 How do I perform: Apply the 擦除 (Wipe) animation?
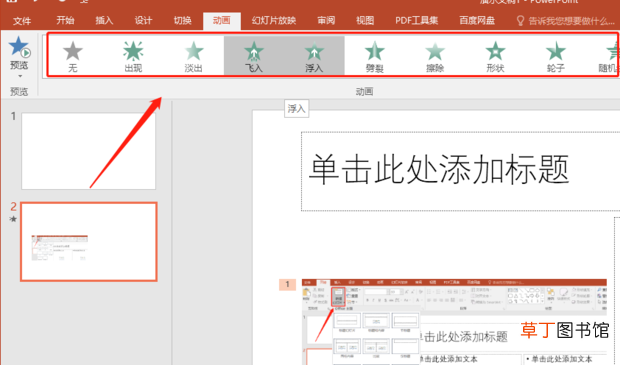[x=435, y=56]
